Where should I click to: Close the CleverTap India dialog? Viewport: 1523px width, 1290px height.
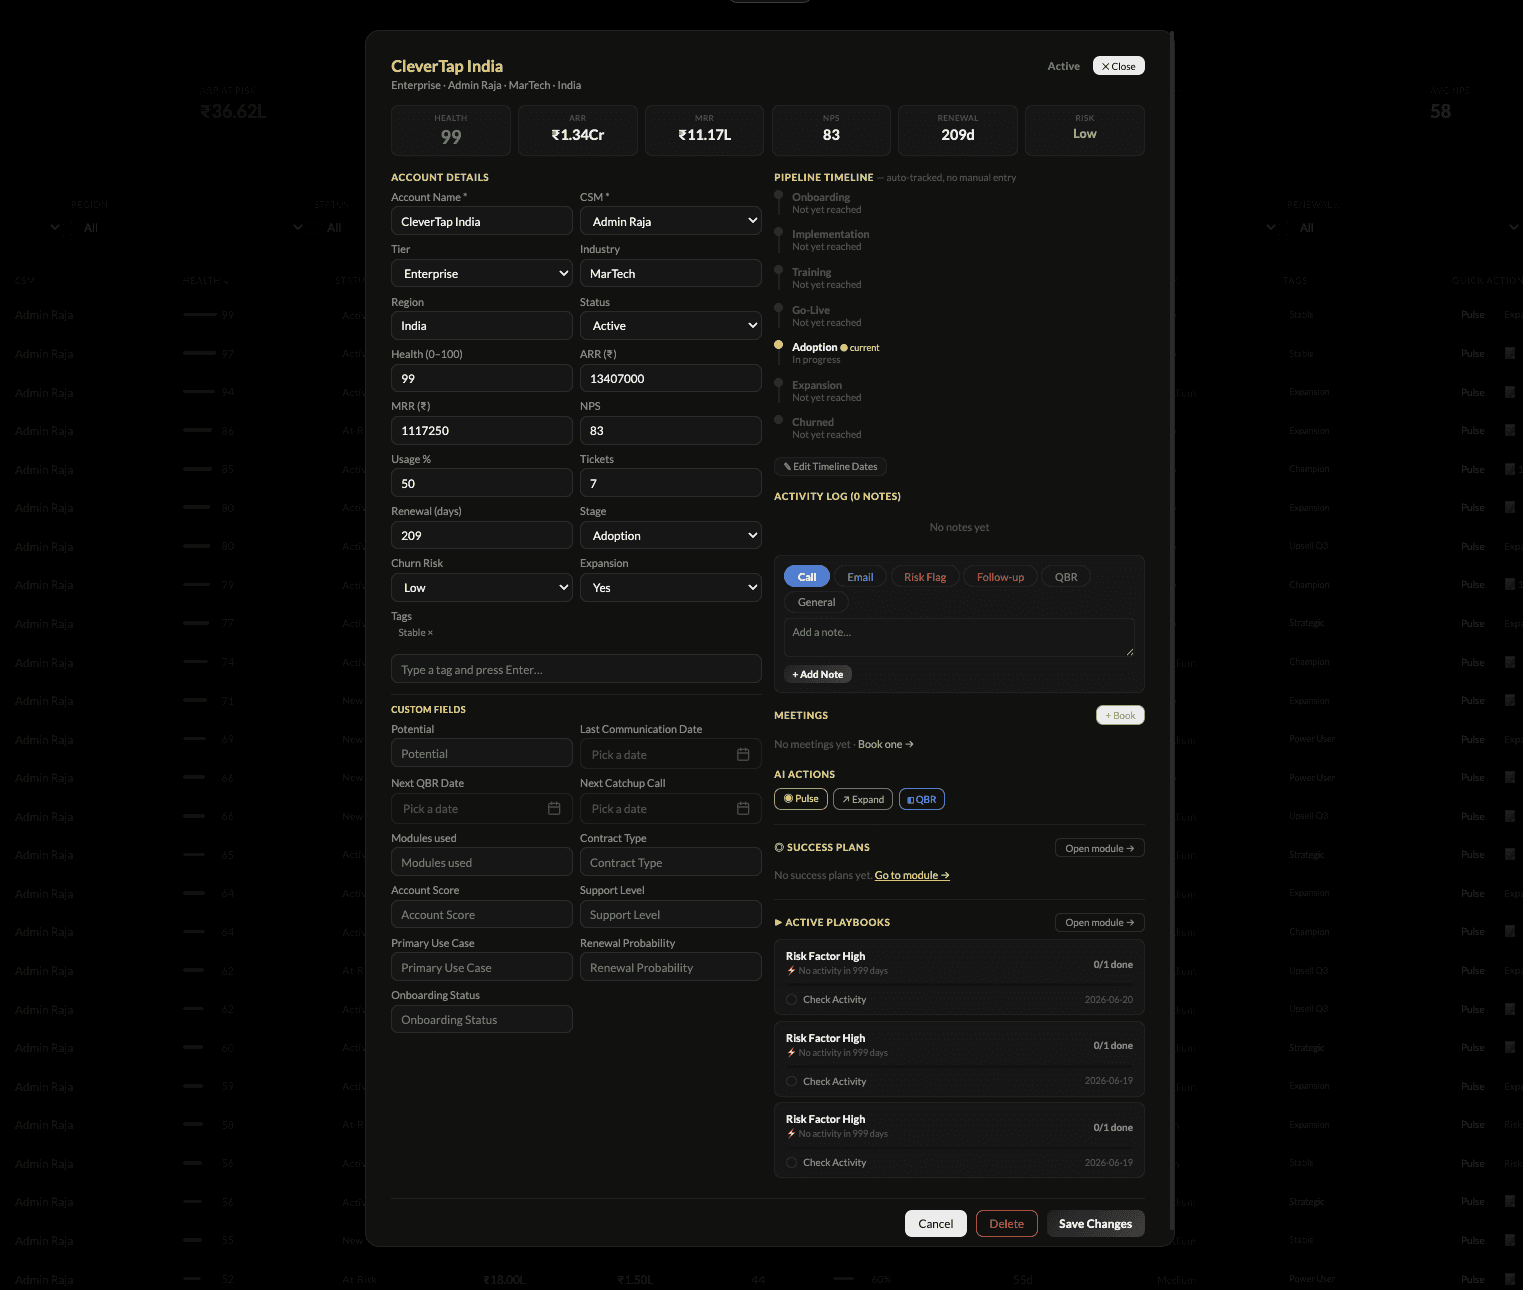(1119, 66)
